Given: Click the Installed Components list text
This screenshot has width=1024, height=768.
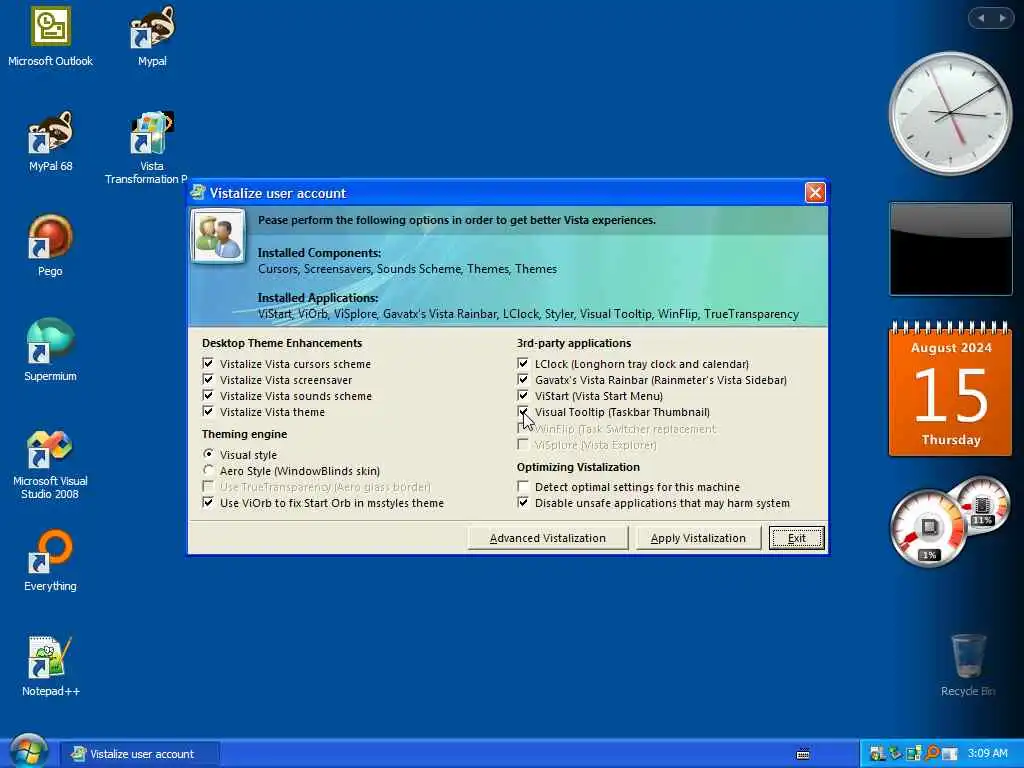Looking at the screenshot, I should [x=408, y=269].
